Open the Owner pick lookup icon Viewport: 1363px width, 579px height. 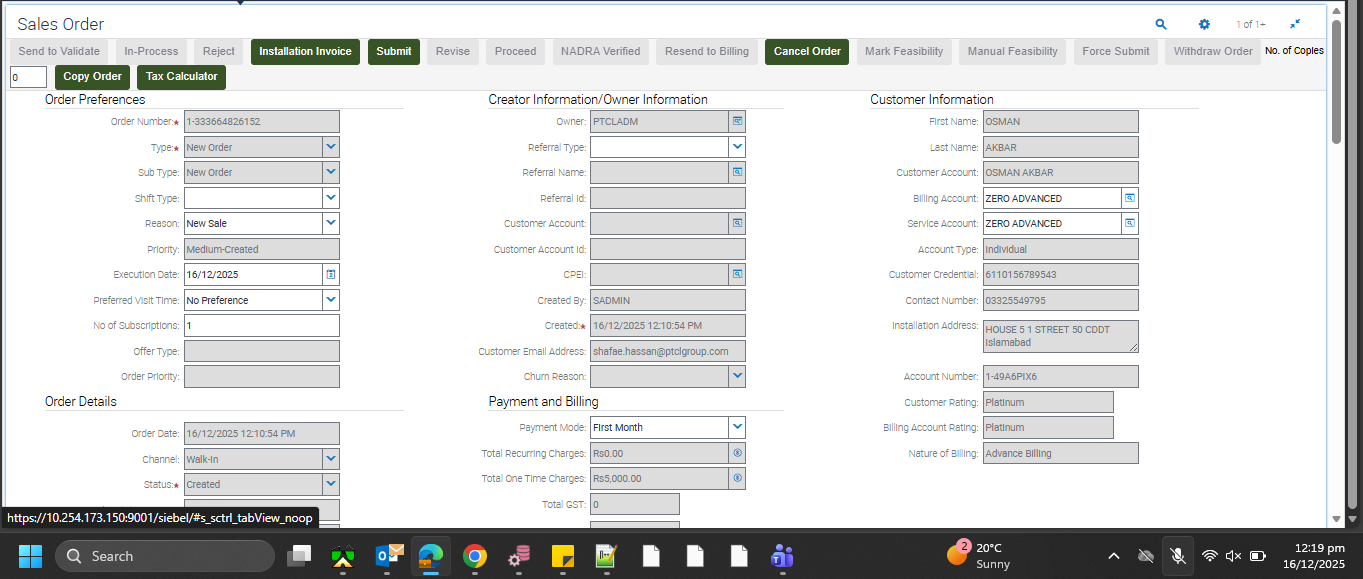tap(737, 121)
